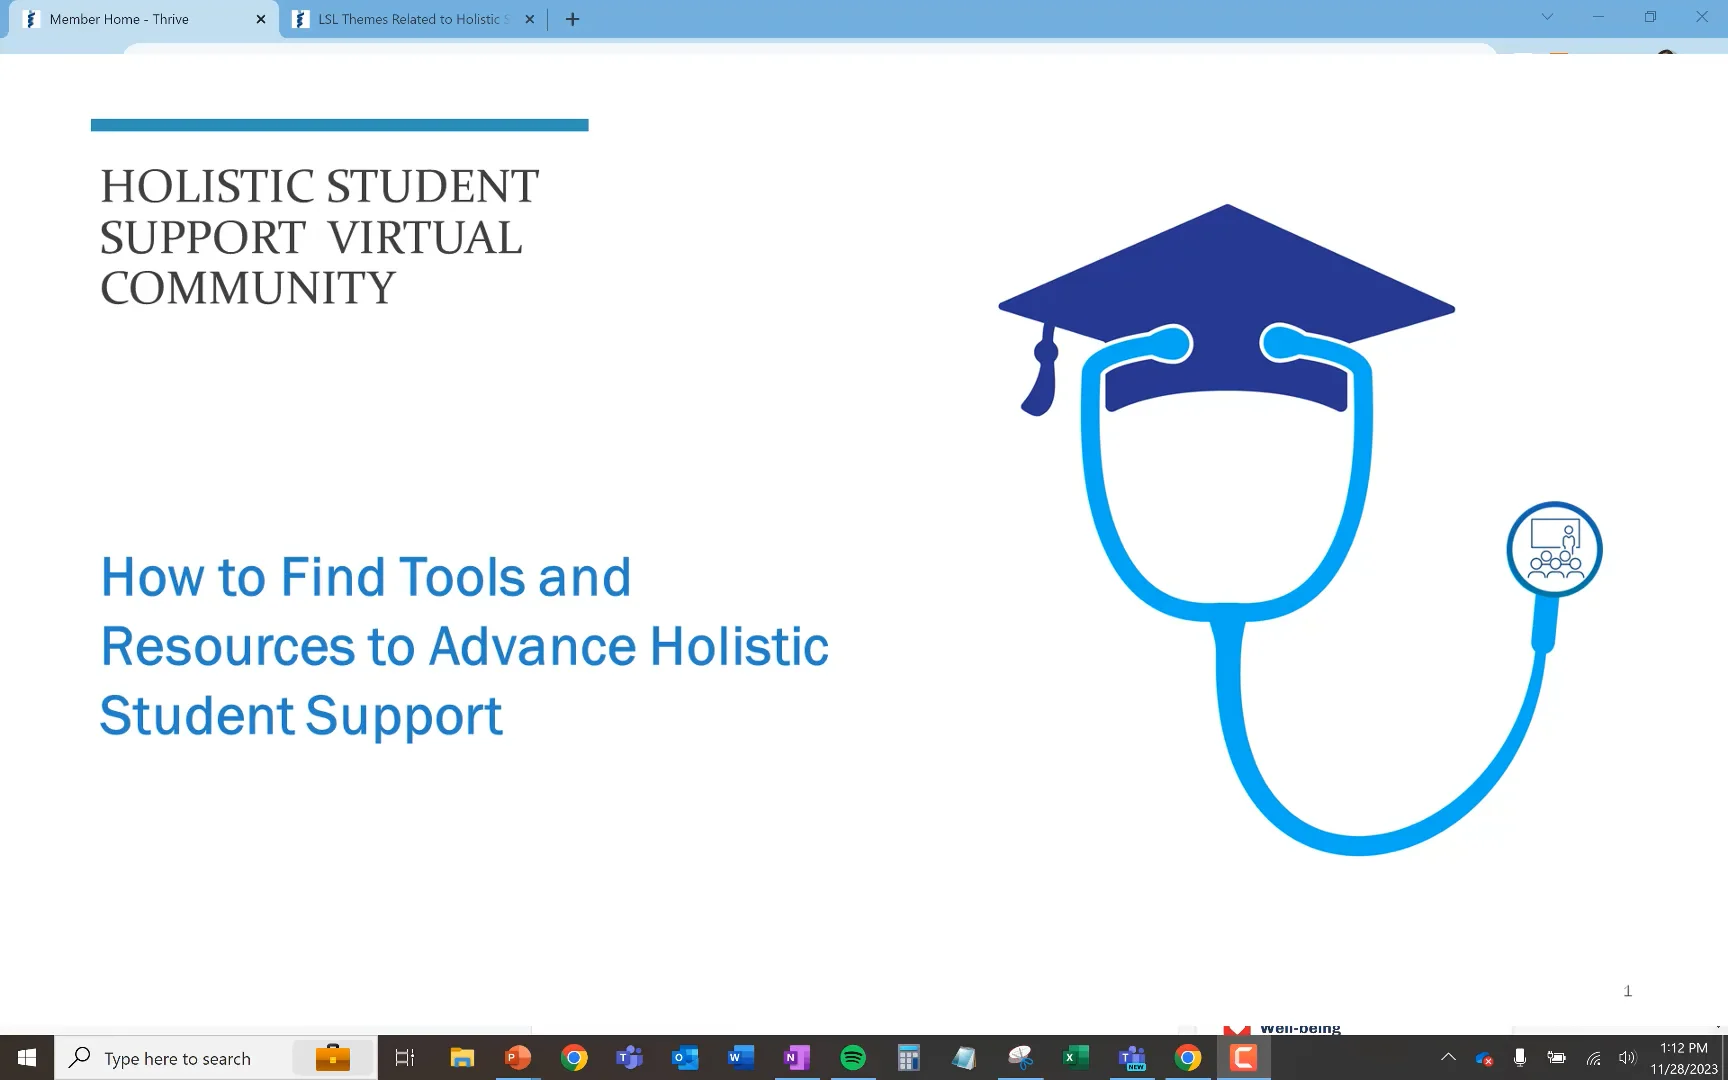Open OneNote from the taskbar
The width and height of the screenshot is (1728, 1080).
pyautogui.click(x=796, y=1057)
